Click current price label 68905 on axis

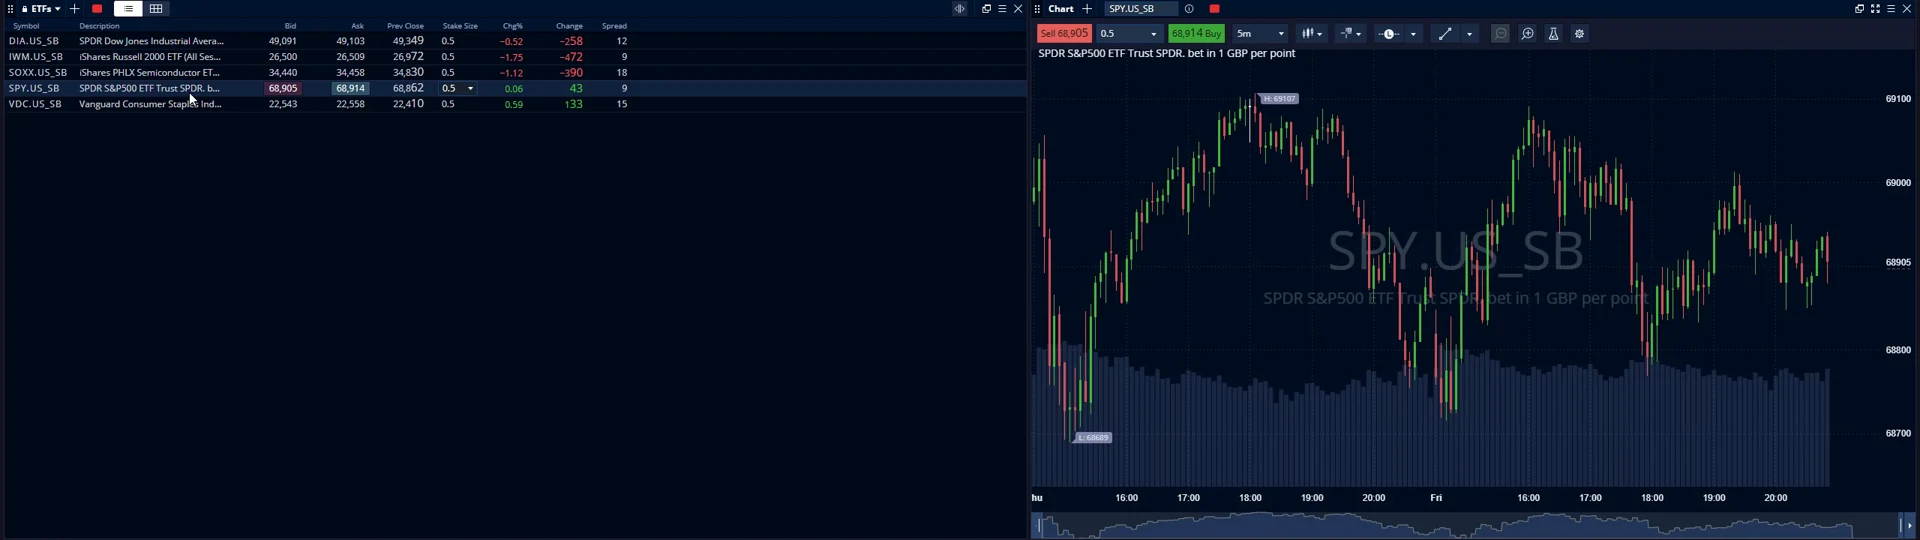tap(1897, 262)
